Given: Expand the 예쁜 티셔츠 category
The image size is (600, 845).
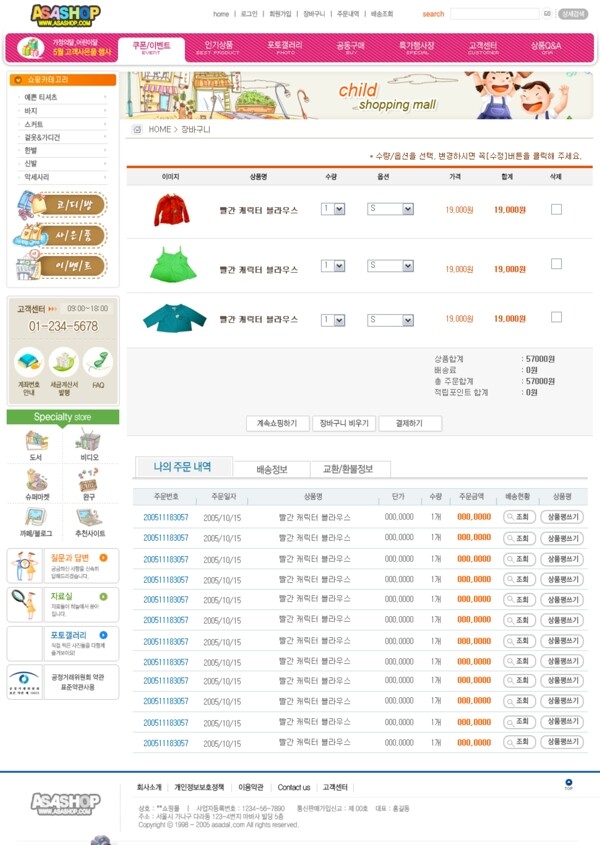Looking at the screenshot, I should click(x=63, y=97).
